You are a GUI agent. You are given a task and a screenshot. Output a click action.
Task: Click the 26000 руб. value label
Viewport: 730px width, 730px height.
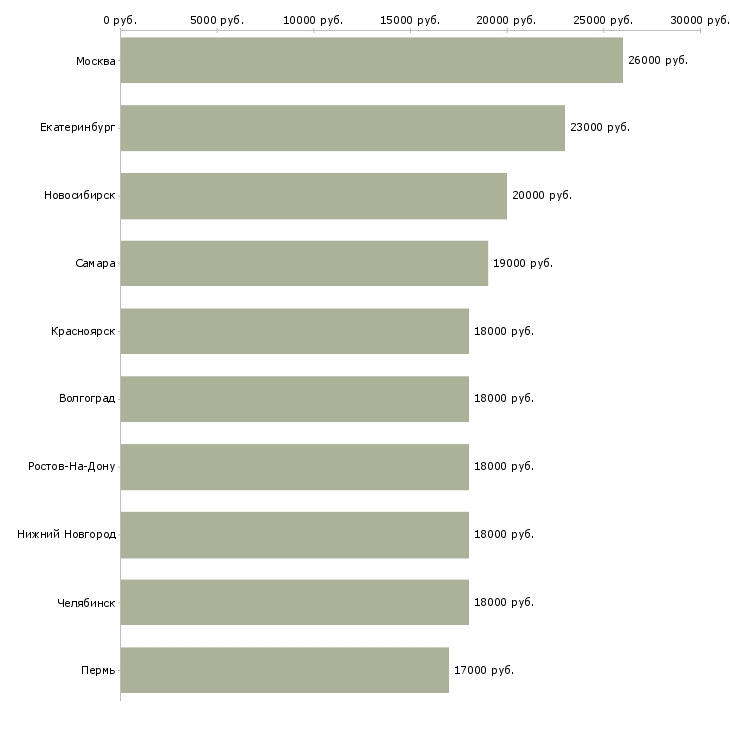tap(658, 61)
